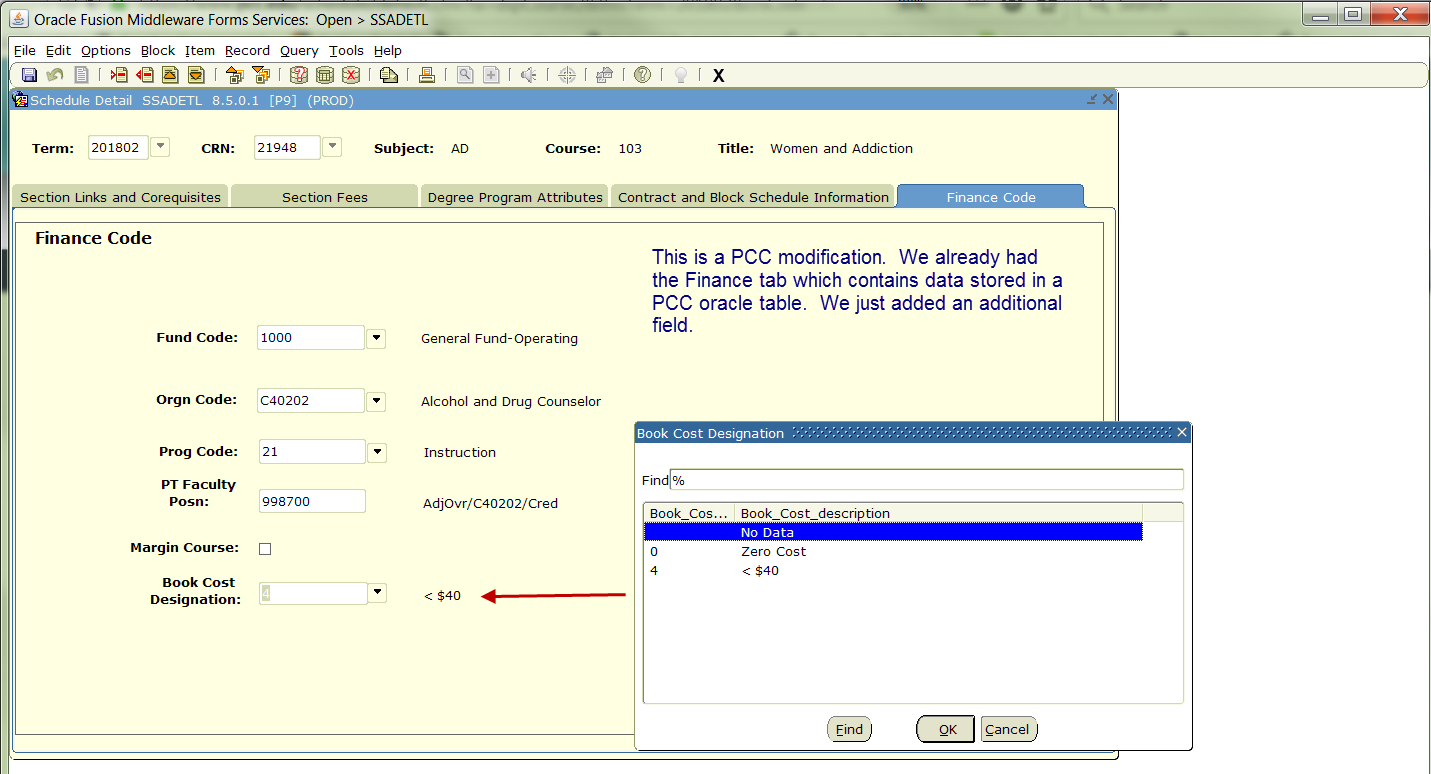The height and width of the screenshot is (774, 1431).
Task: Open the Help menu
Action: coord(388,50)
